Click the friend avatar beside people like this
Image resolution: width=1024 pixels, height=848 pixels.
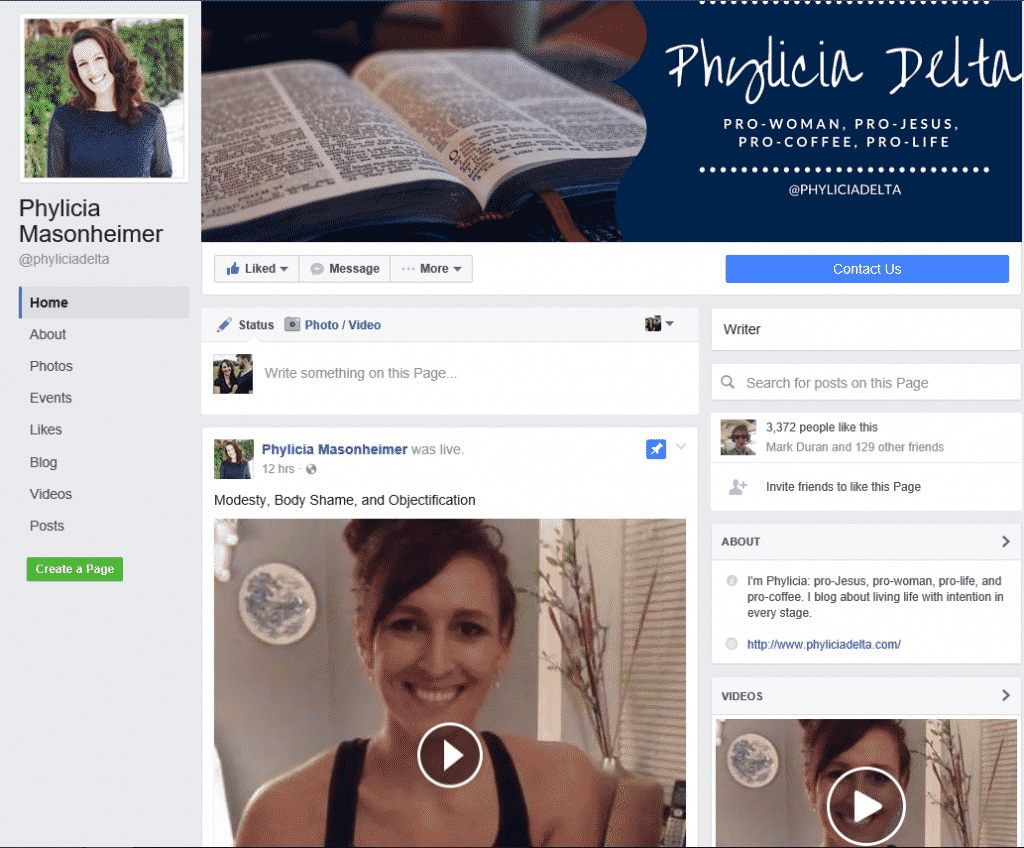pyautogui.click(x=738, y=437)
